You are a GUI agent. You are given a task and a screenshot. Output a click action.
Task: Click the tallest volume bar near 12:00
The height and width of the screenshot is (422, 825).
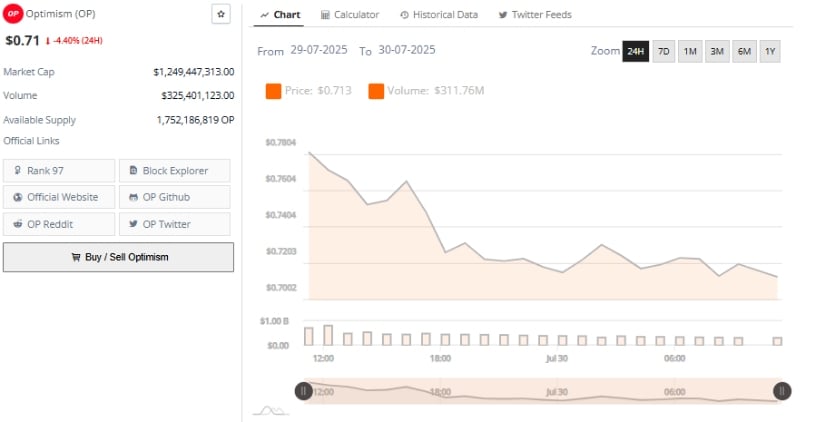328,335
